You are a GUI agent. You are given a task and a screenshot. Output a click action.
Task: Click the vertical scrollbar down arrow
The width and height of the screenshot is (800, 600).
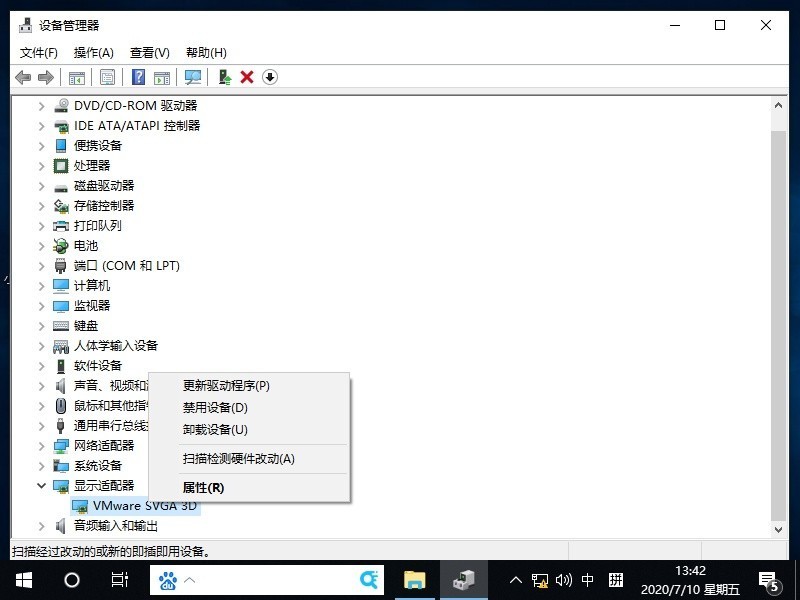click(779, 528)
